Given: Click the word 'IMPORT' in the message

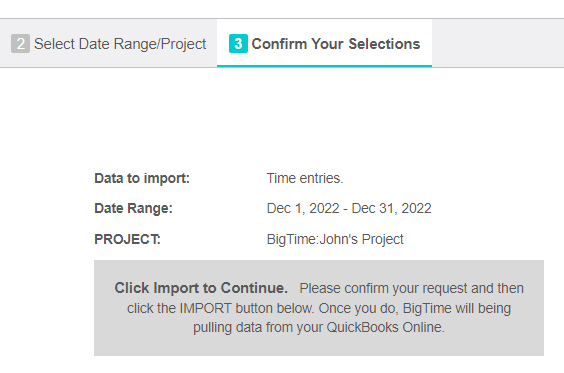Looking at the screenshot, I should [205, 308].
